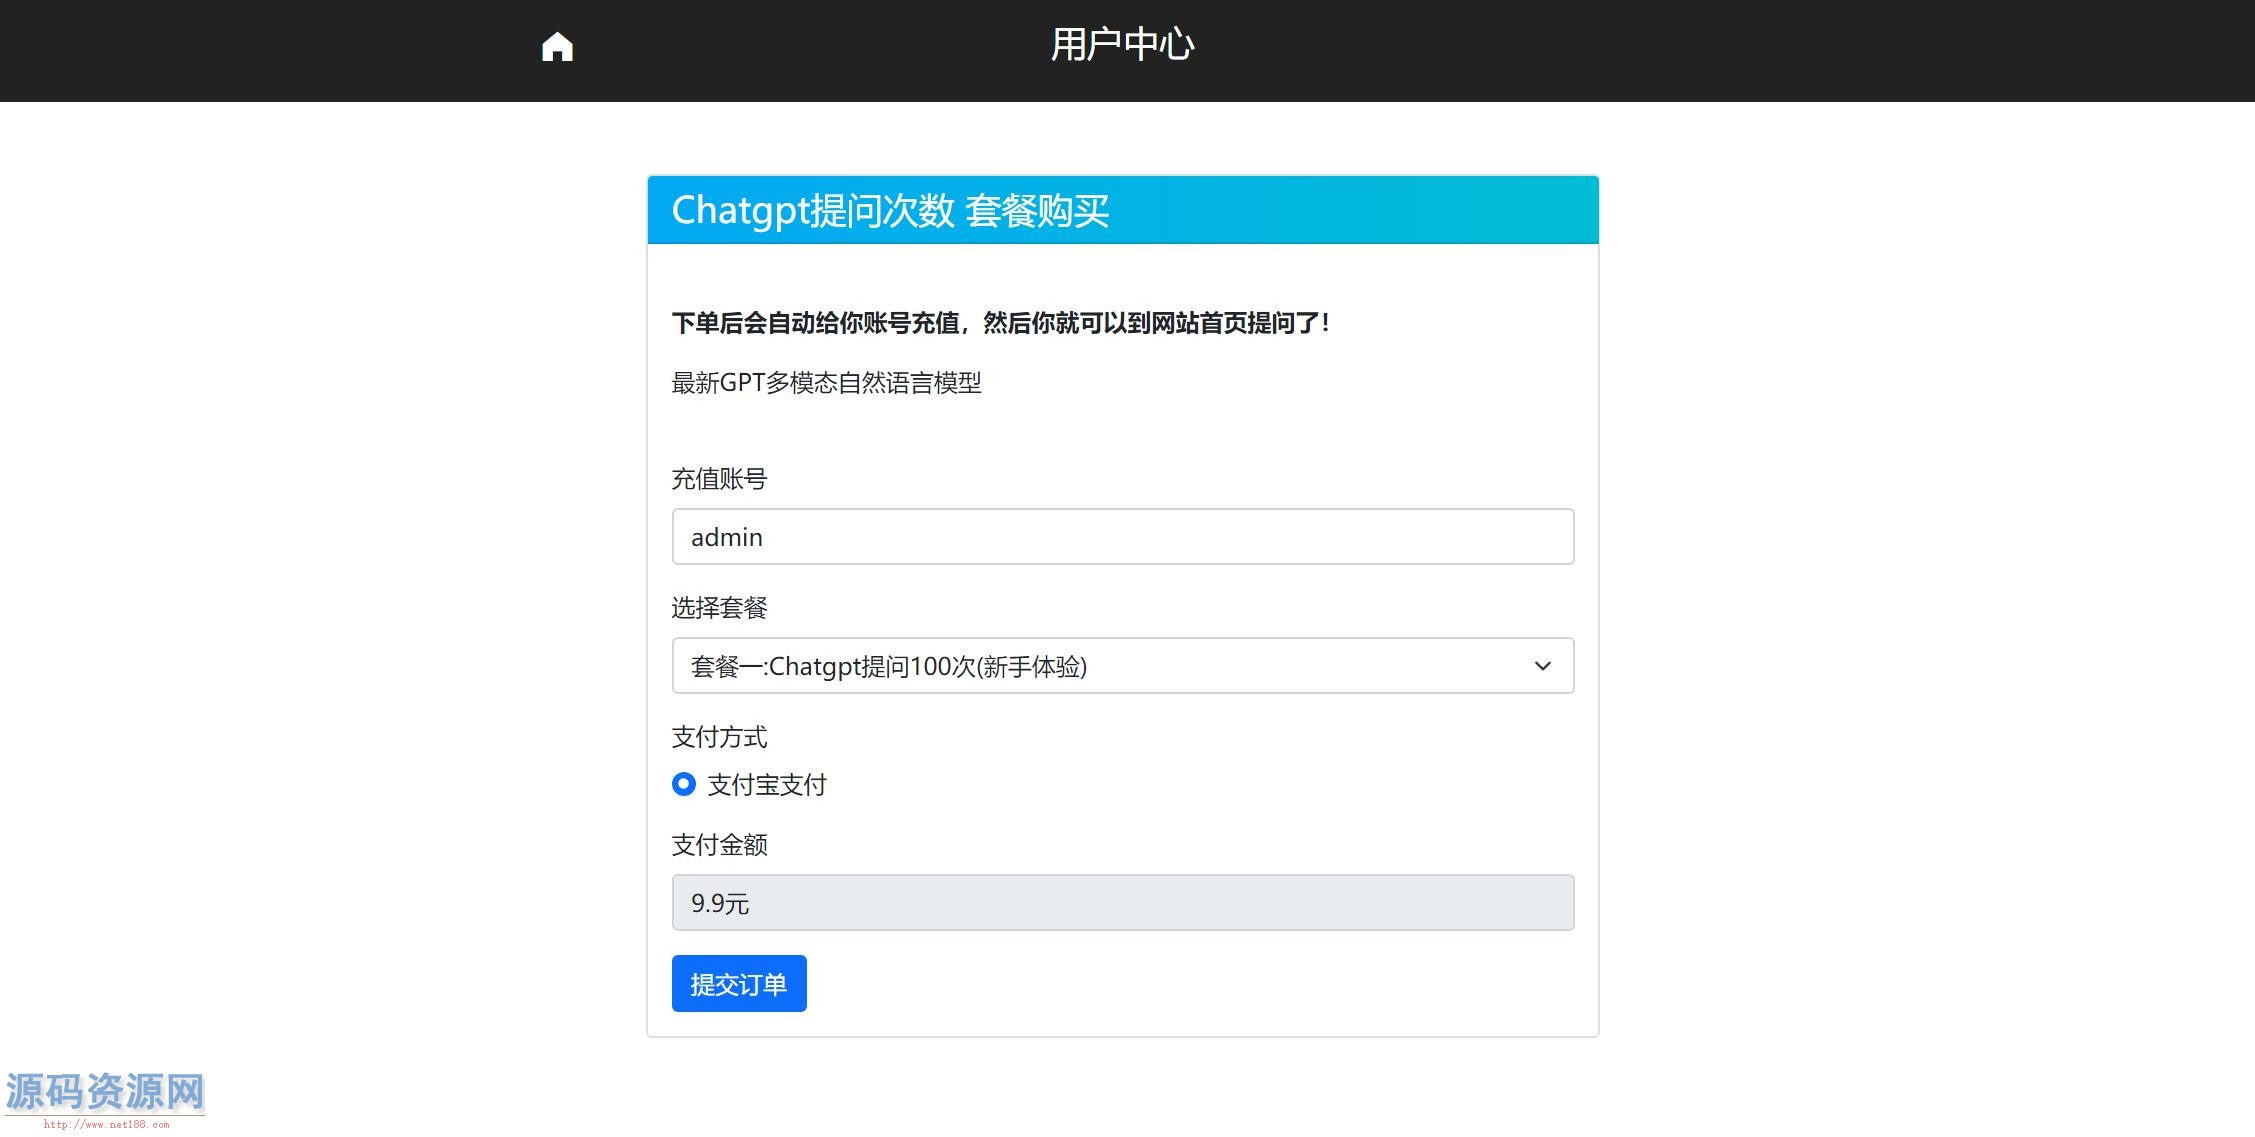Go to the home page via house icon

[x=557, y=47]
